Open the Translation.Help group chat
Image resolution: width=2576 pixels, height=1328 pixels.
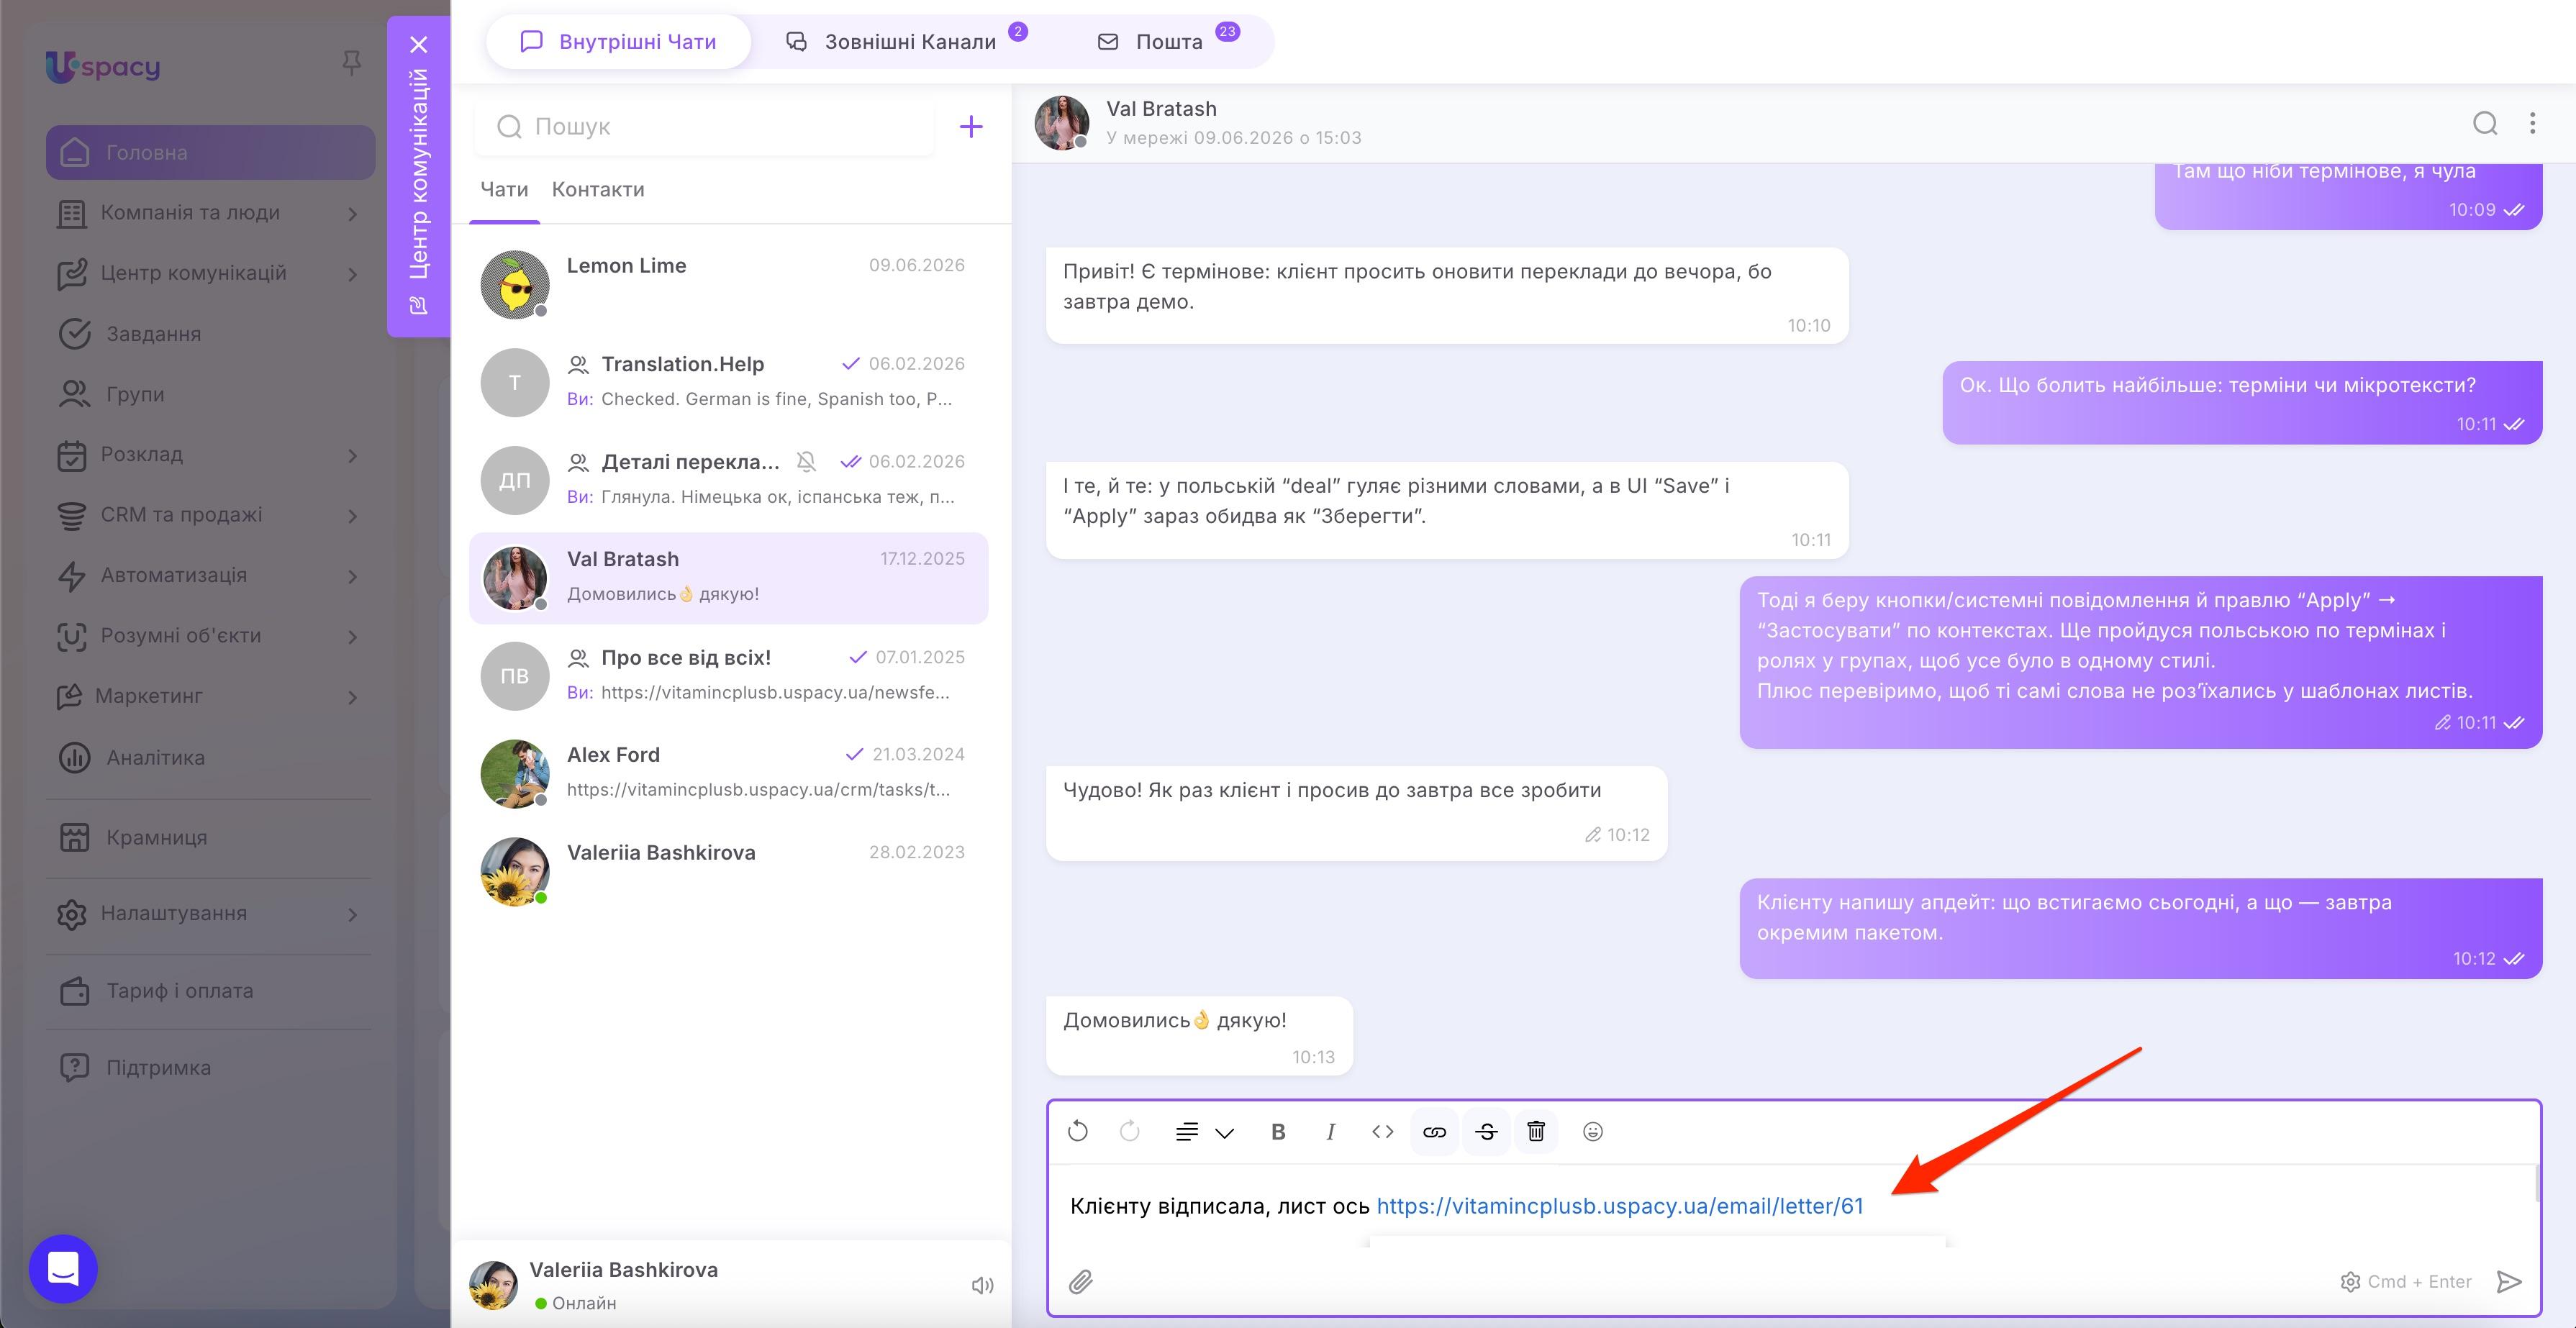tap(728, 382)
